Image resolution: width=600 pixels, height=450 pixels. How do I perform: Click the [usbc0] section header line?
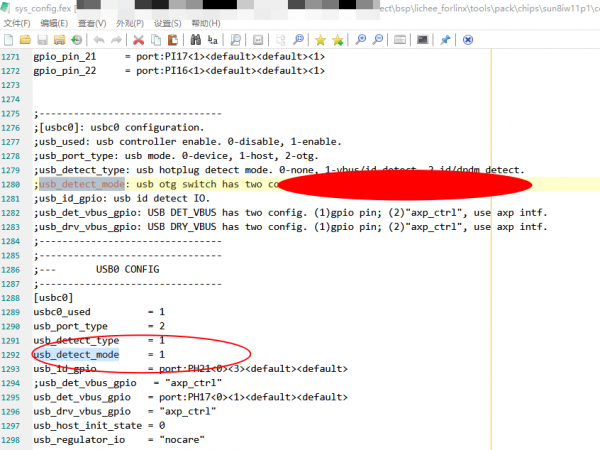(53, 298)
